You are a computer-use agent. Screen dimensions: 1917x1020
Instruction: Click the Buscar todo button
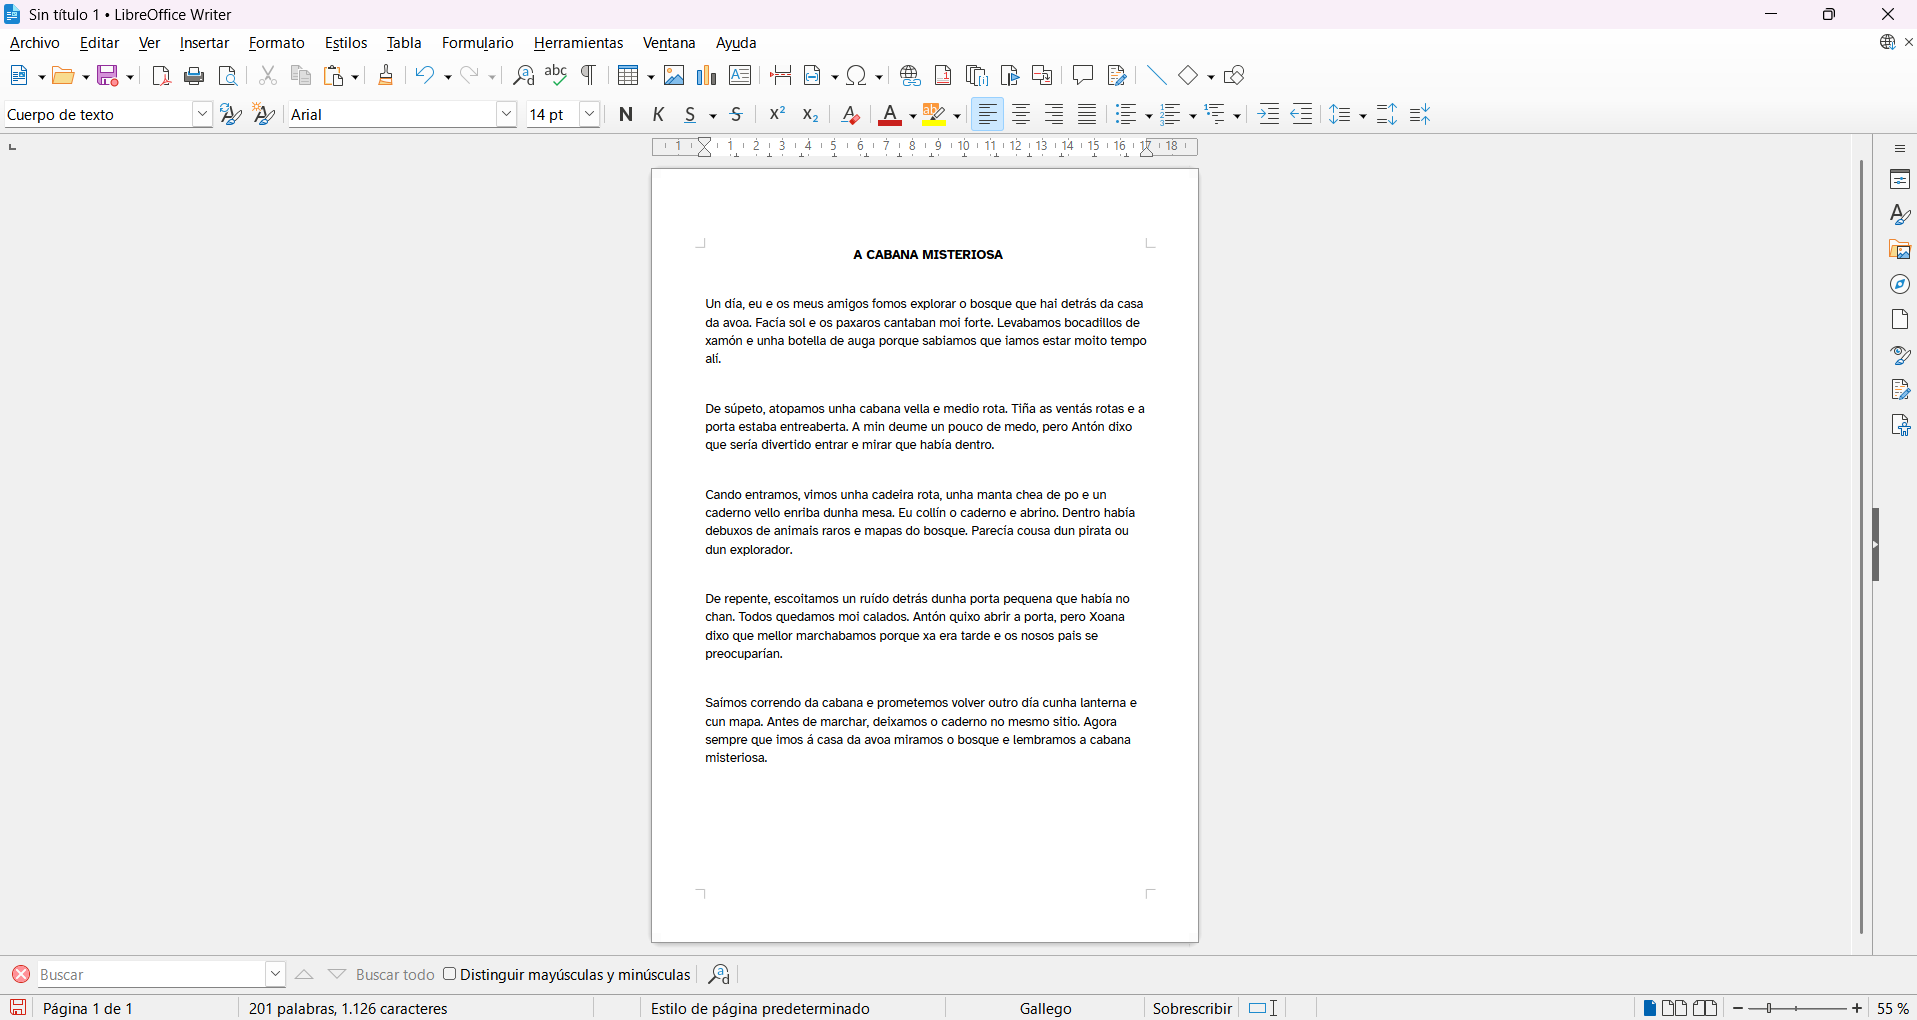(395, 975)
